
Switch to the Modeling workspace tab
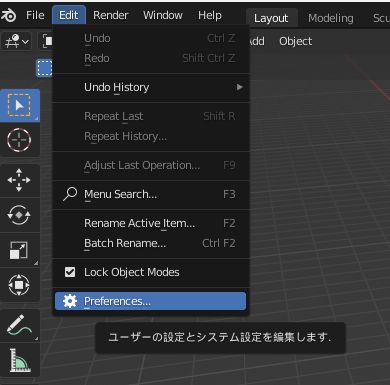[x=331, y=18]
